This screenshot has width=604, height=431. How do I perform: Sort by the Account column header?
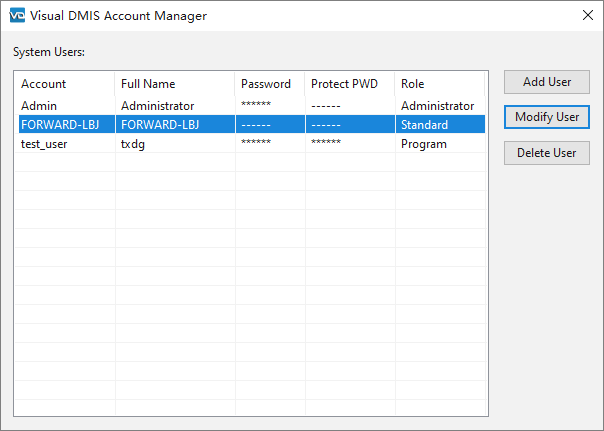click(x=64, y=84)
